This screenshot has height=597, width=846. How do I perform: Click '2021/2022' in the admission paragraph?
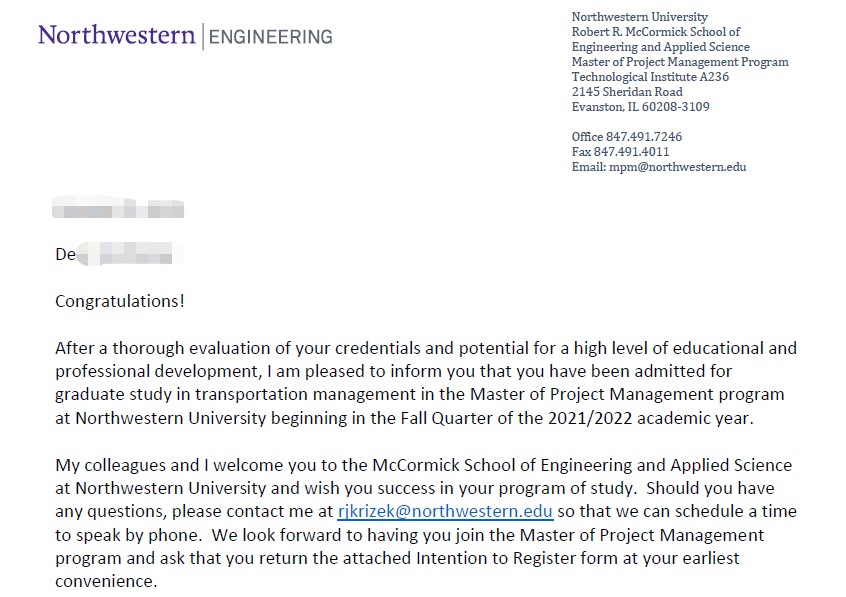(590, 418)
